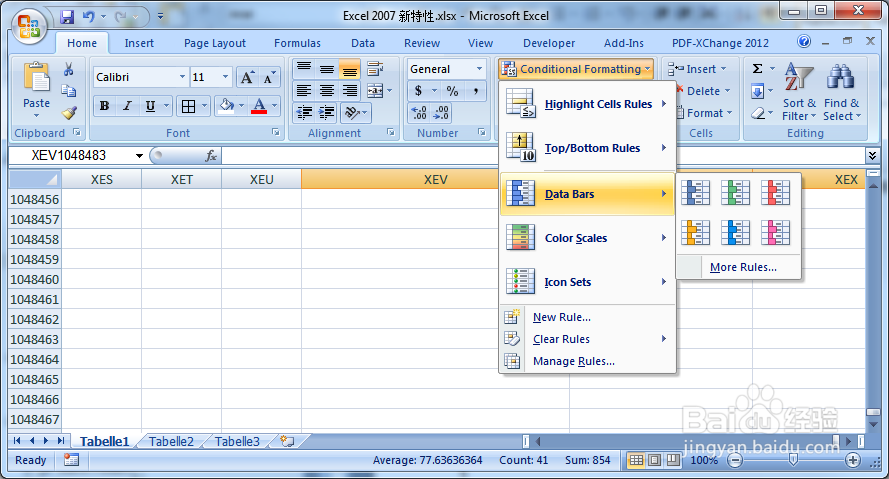
Task: Apply Comma Style number format
Action: coord(476,91)
